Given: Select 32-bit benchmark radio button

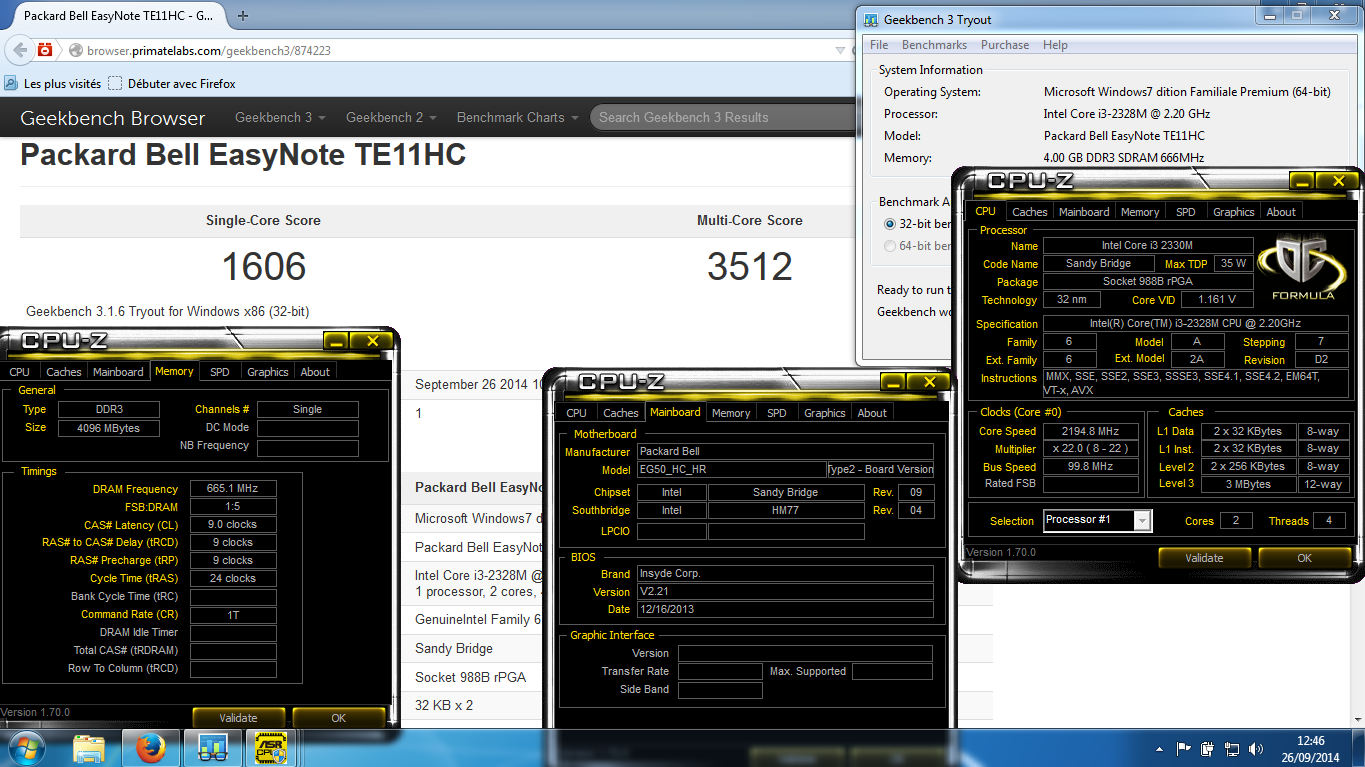Looking at the screenshot, I should (890, 224).
